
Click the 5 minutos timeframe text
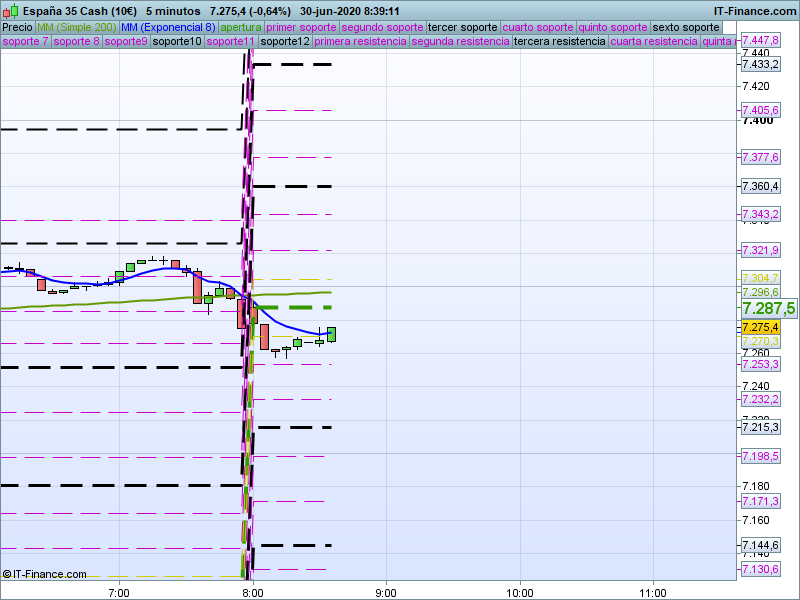pos(173,11)
